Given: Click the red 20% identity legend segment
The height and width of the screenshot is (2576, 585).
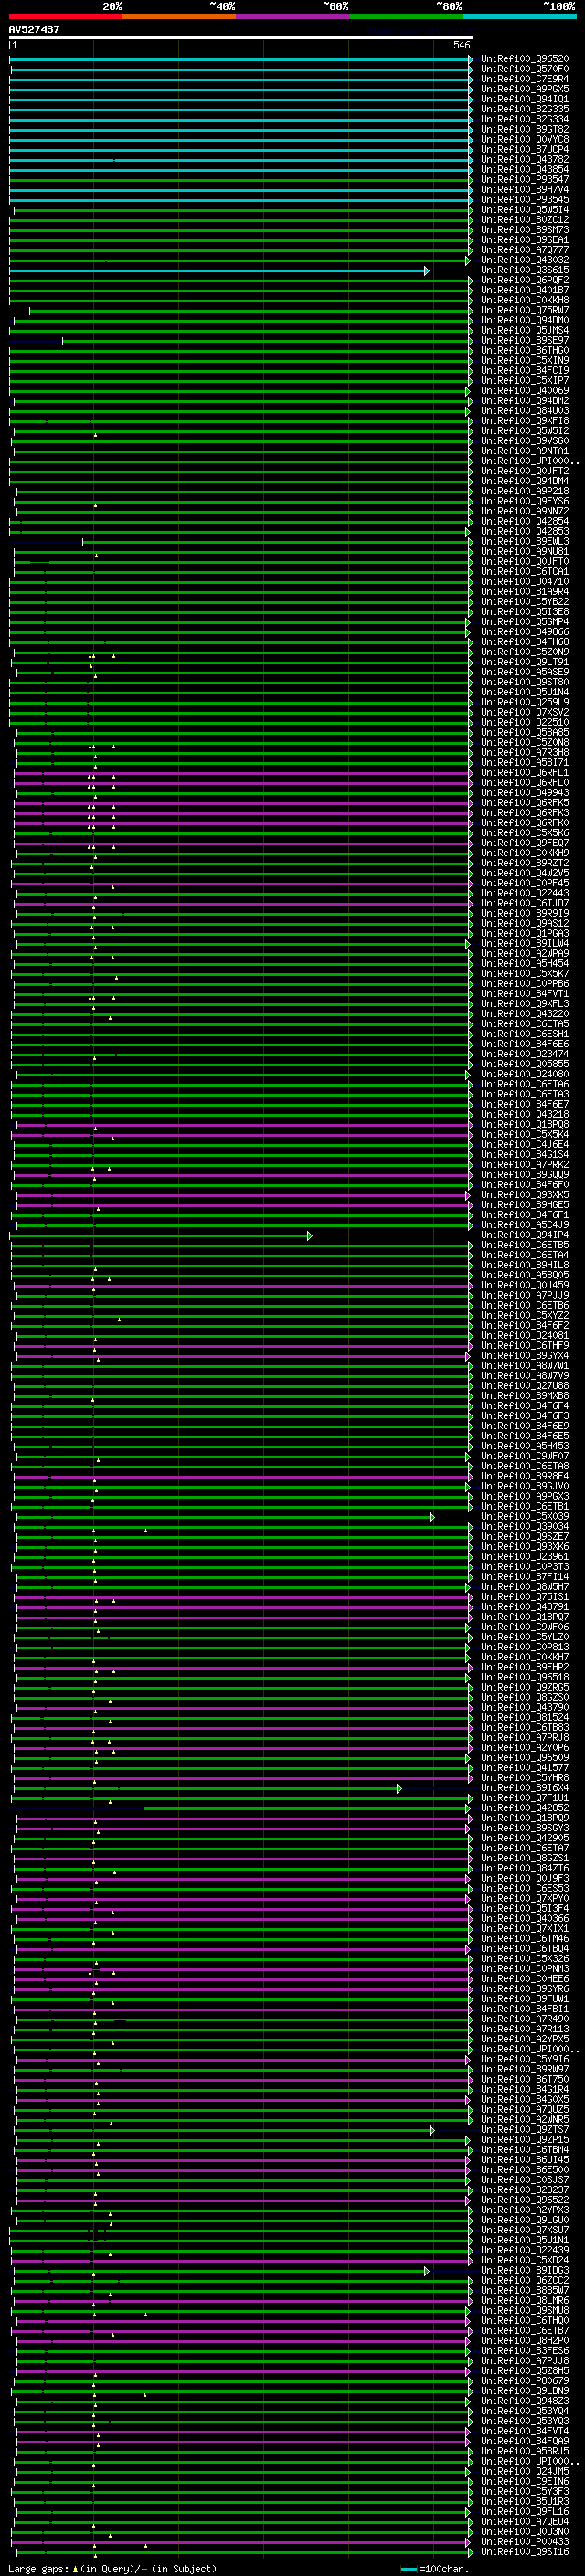Looking at the screenshot, I should 65,16.
